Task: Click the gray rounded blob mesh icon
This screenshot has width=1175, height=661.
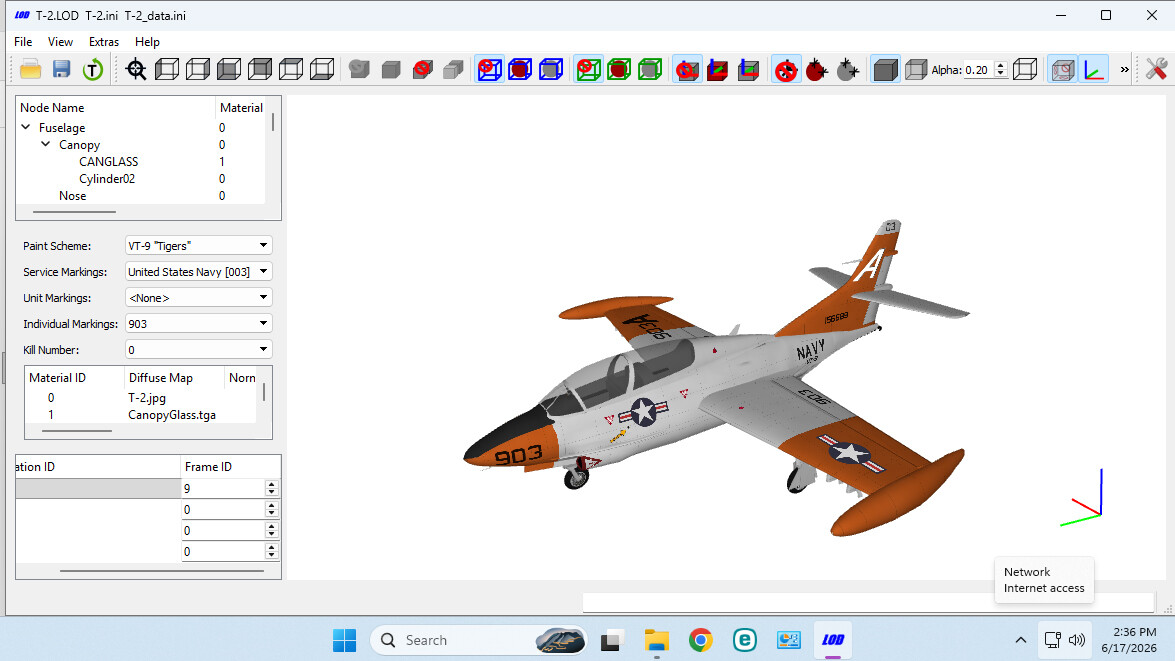Action: pyautogui.click(x=360, y=70)
